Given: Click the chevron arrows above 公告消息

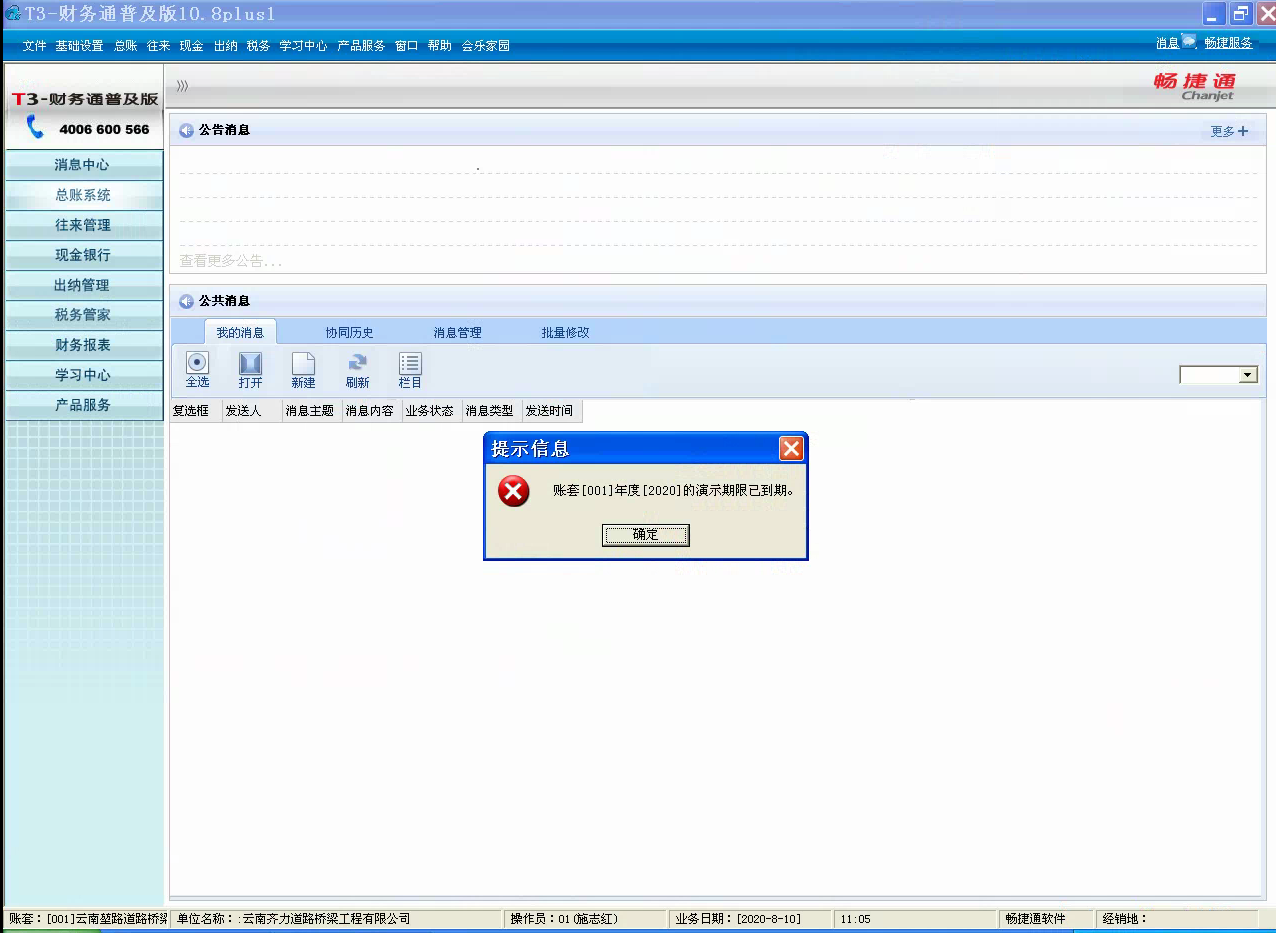Looking at the screenshot, I should (x=182, y=86).
